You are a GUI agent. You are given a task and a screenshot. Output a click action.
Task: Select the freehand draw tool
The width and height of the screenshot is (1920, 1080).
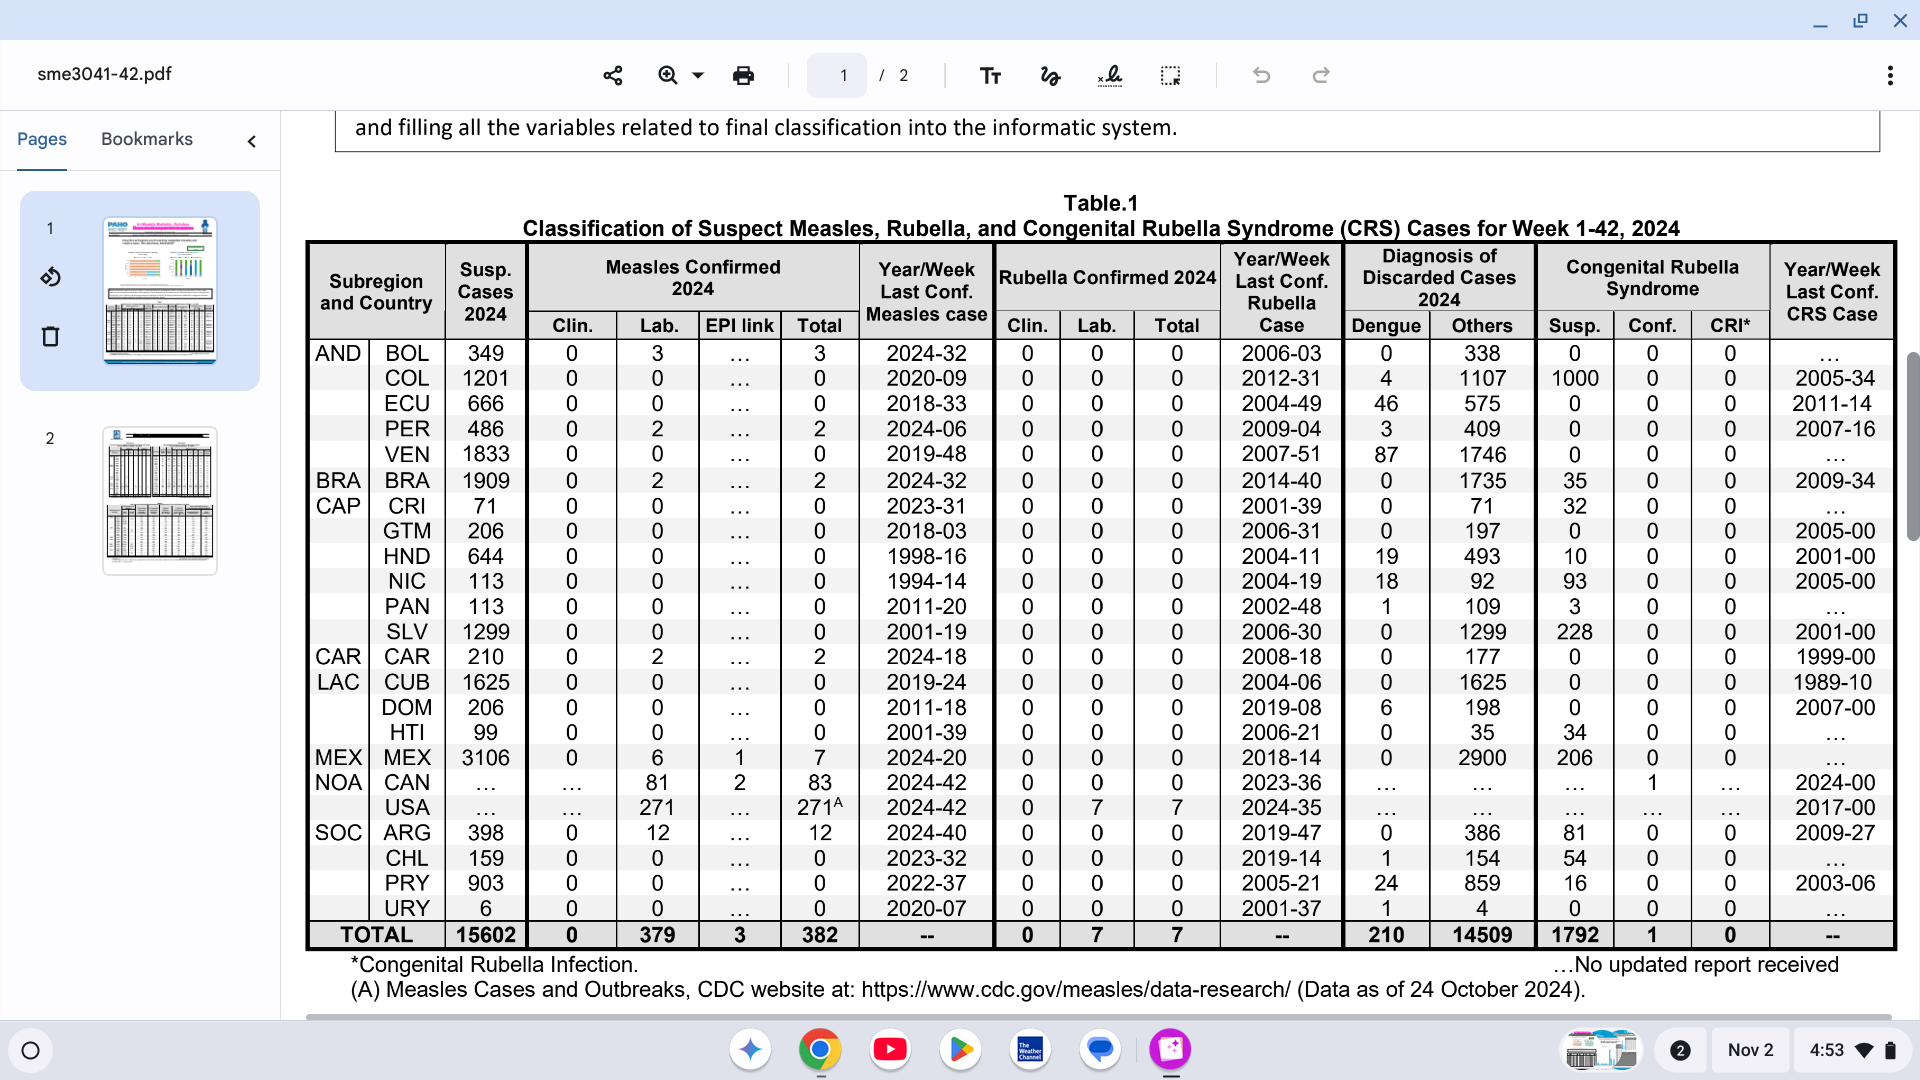tap(1050, 75)
